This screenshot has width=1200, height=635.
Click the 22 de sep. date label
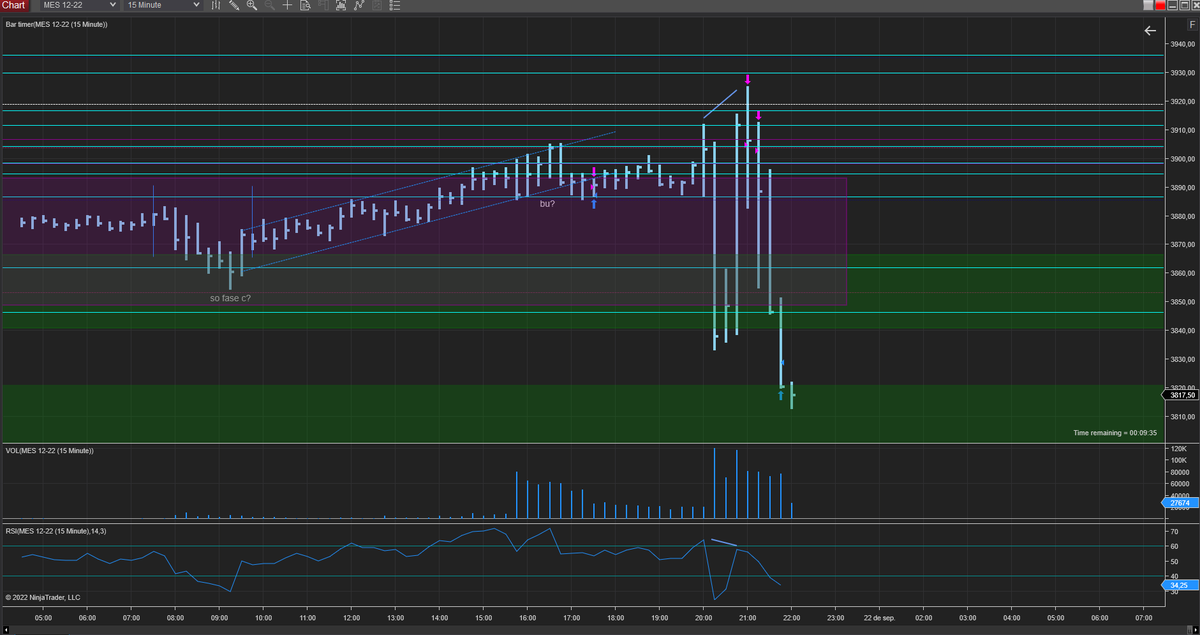pyautogui.click(x=878, y=618)
